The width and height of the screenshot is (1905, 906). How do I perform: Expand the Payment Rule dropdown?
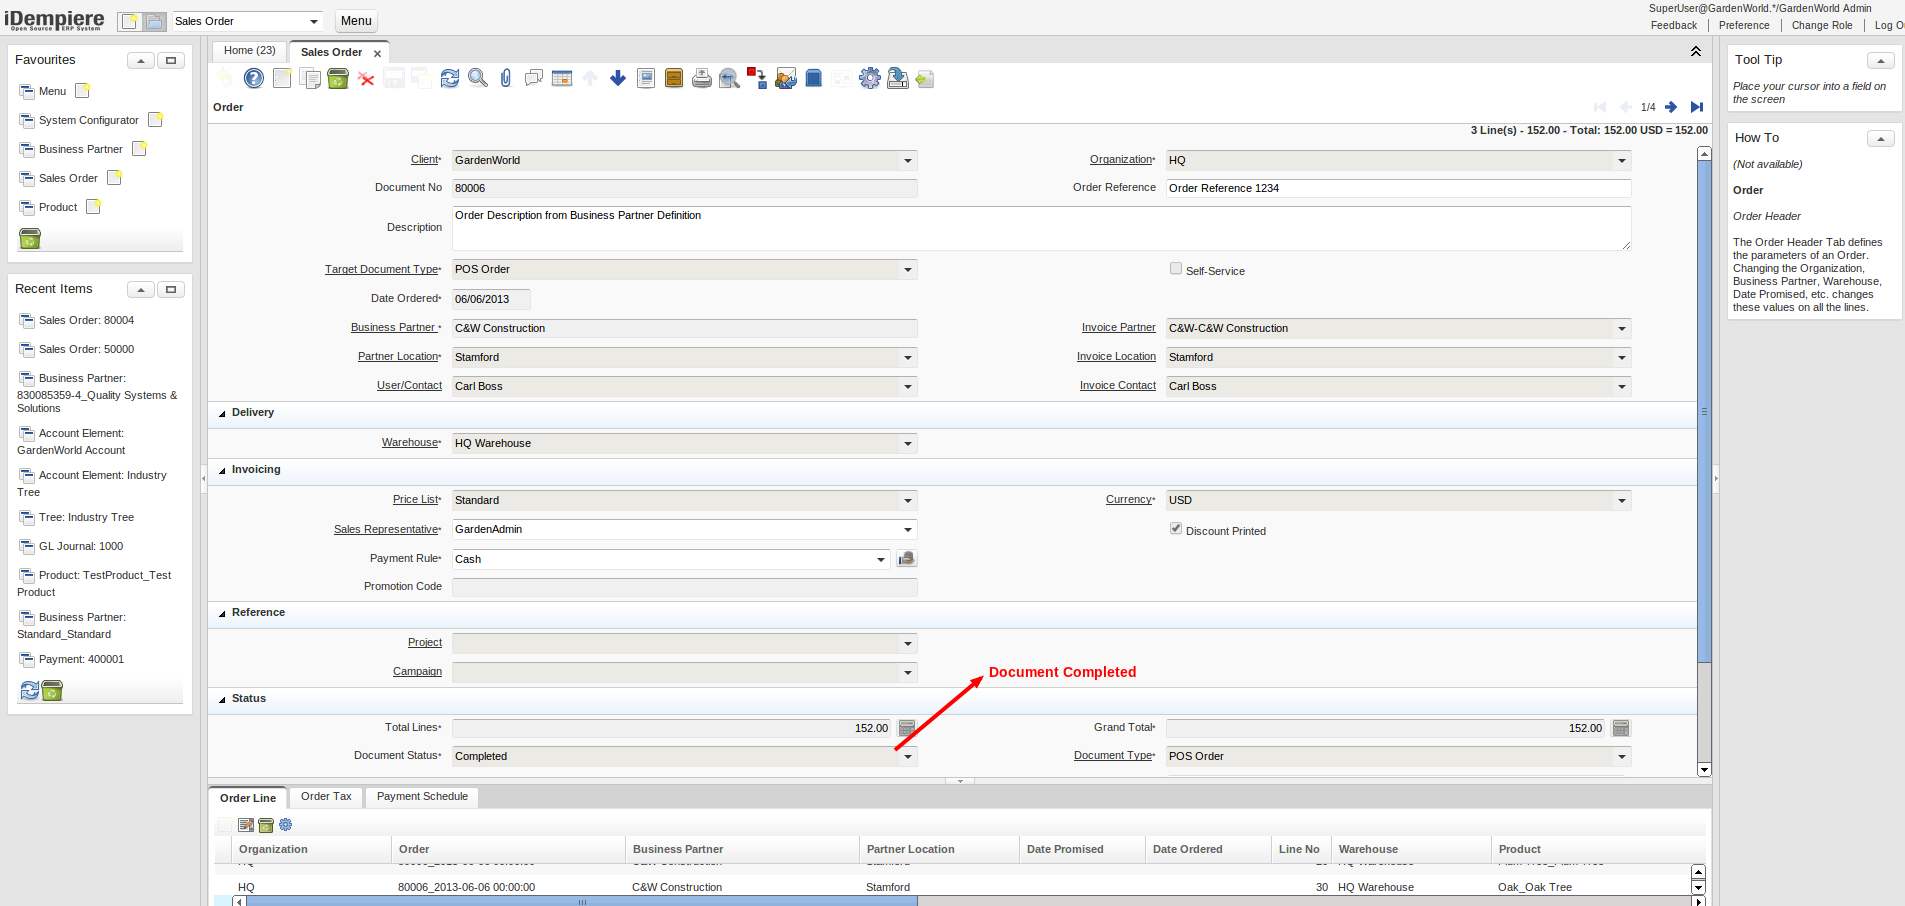coord(880,559)
